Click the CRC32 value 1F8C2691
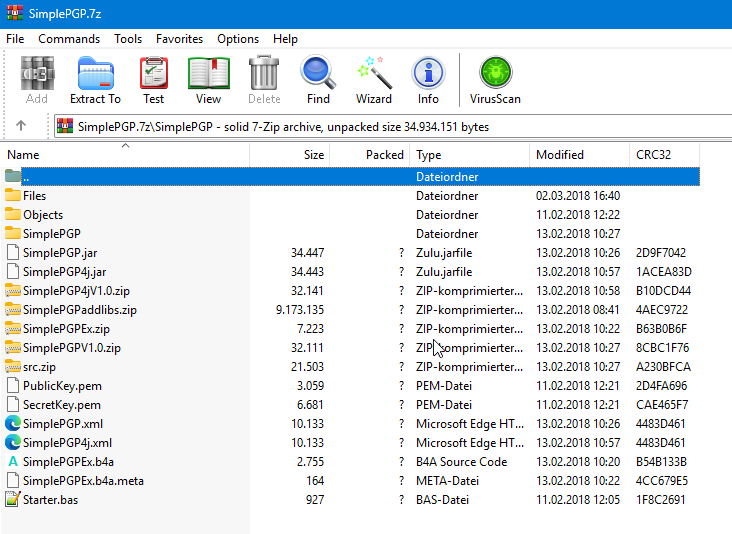This screenshot has width=732, height=534. click(x=661, y=499)
